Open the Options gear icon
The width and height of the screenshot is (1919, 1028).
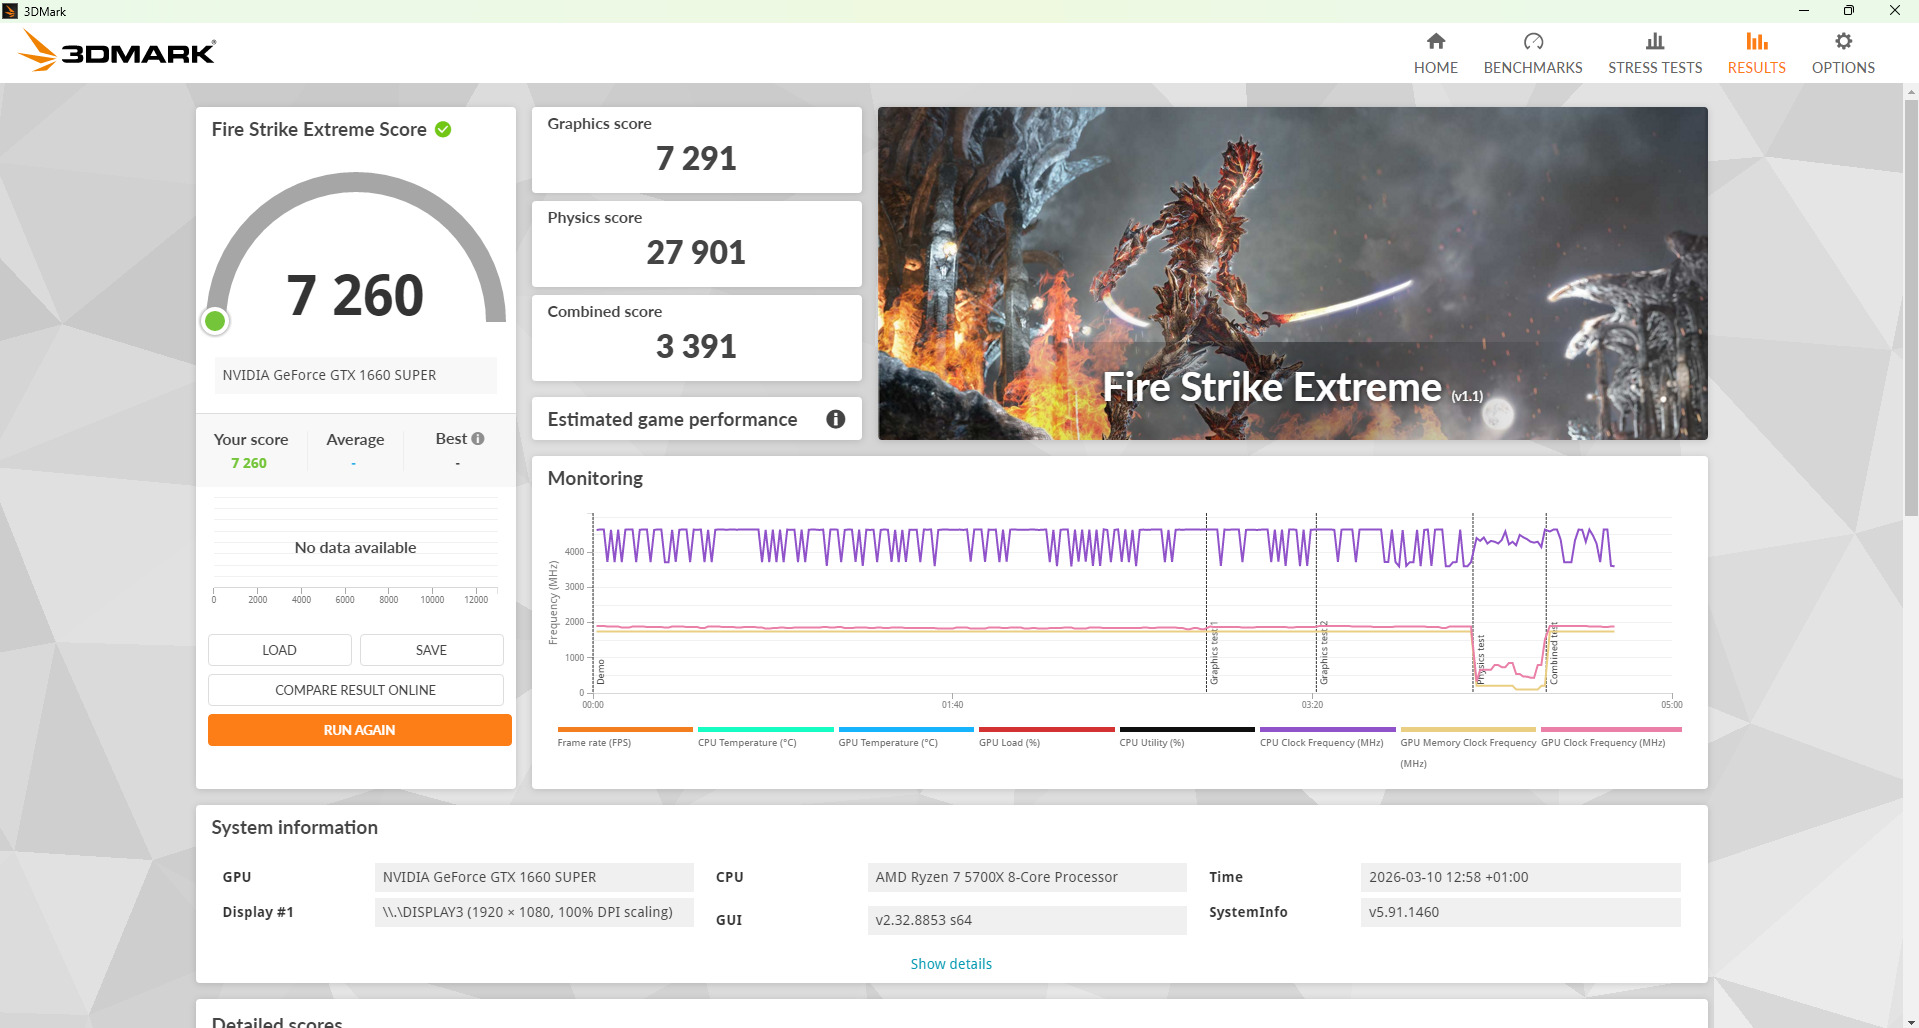(1842, 41)
